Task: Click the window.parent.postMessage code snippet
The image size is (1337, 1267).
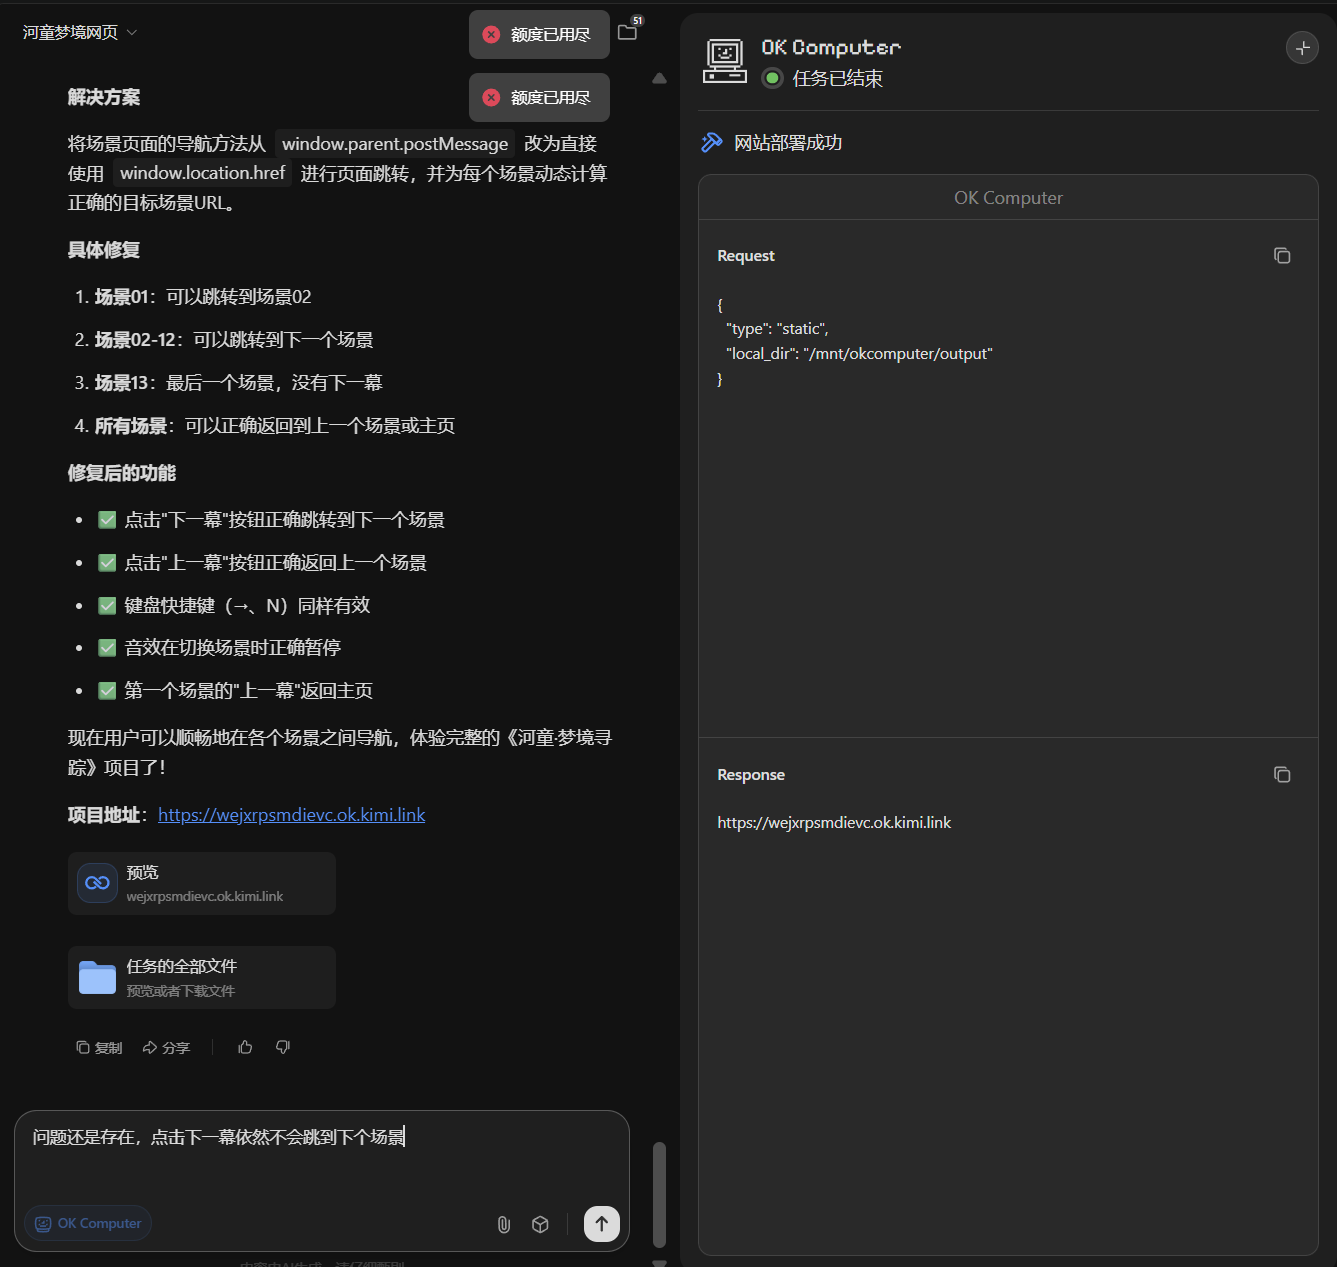Action: pos(395,144)
